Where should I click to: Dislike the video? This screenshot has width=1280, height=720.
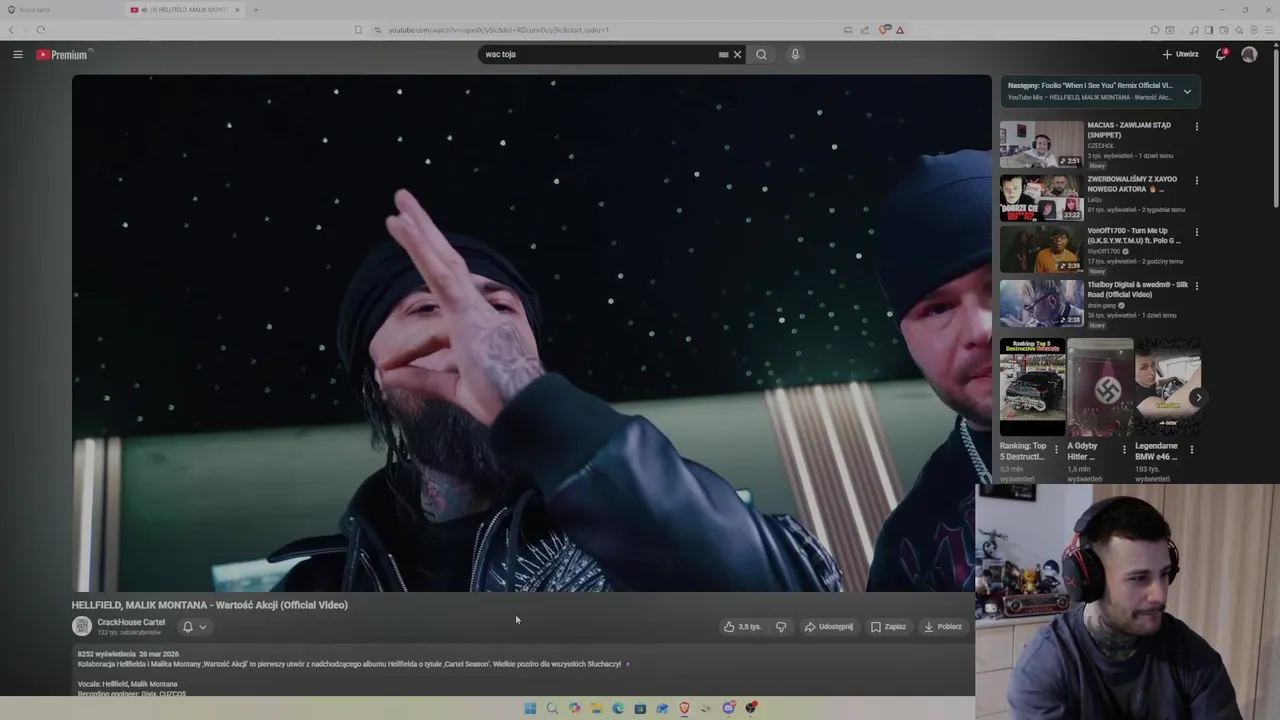(781, 627)
